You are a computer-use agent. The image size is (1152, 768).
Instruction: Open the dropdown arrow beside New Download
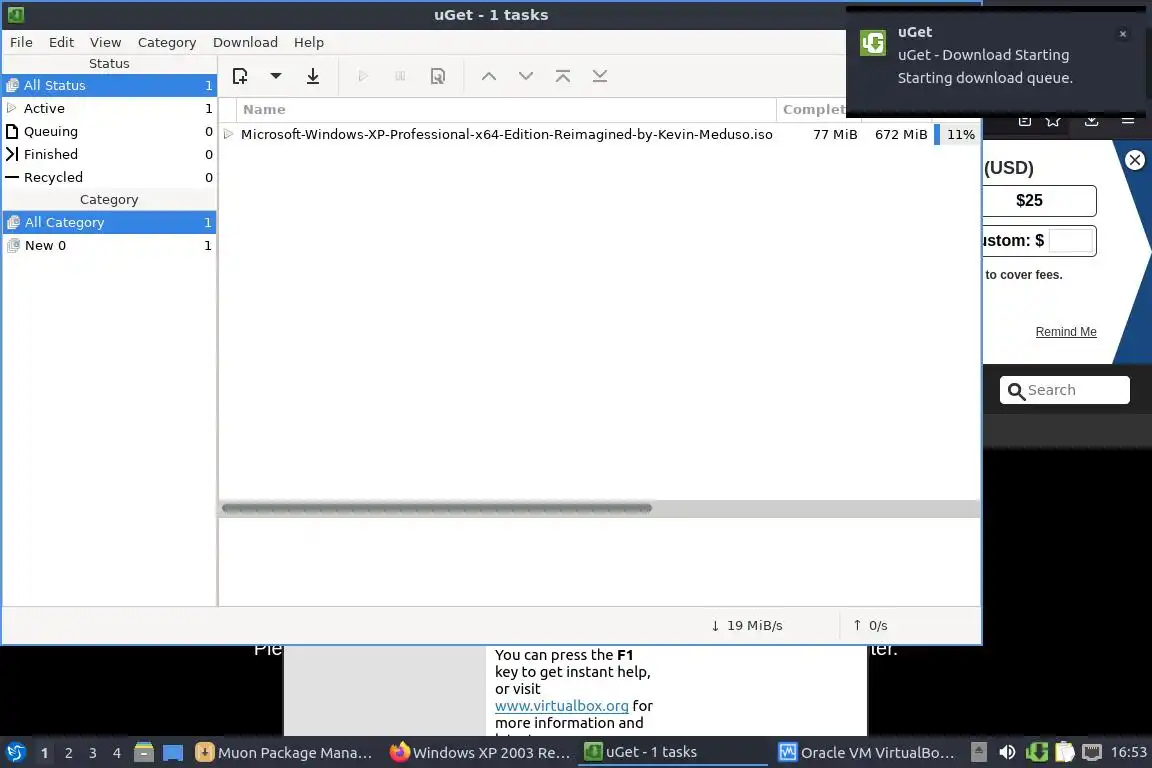276,76
